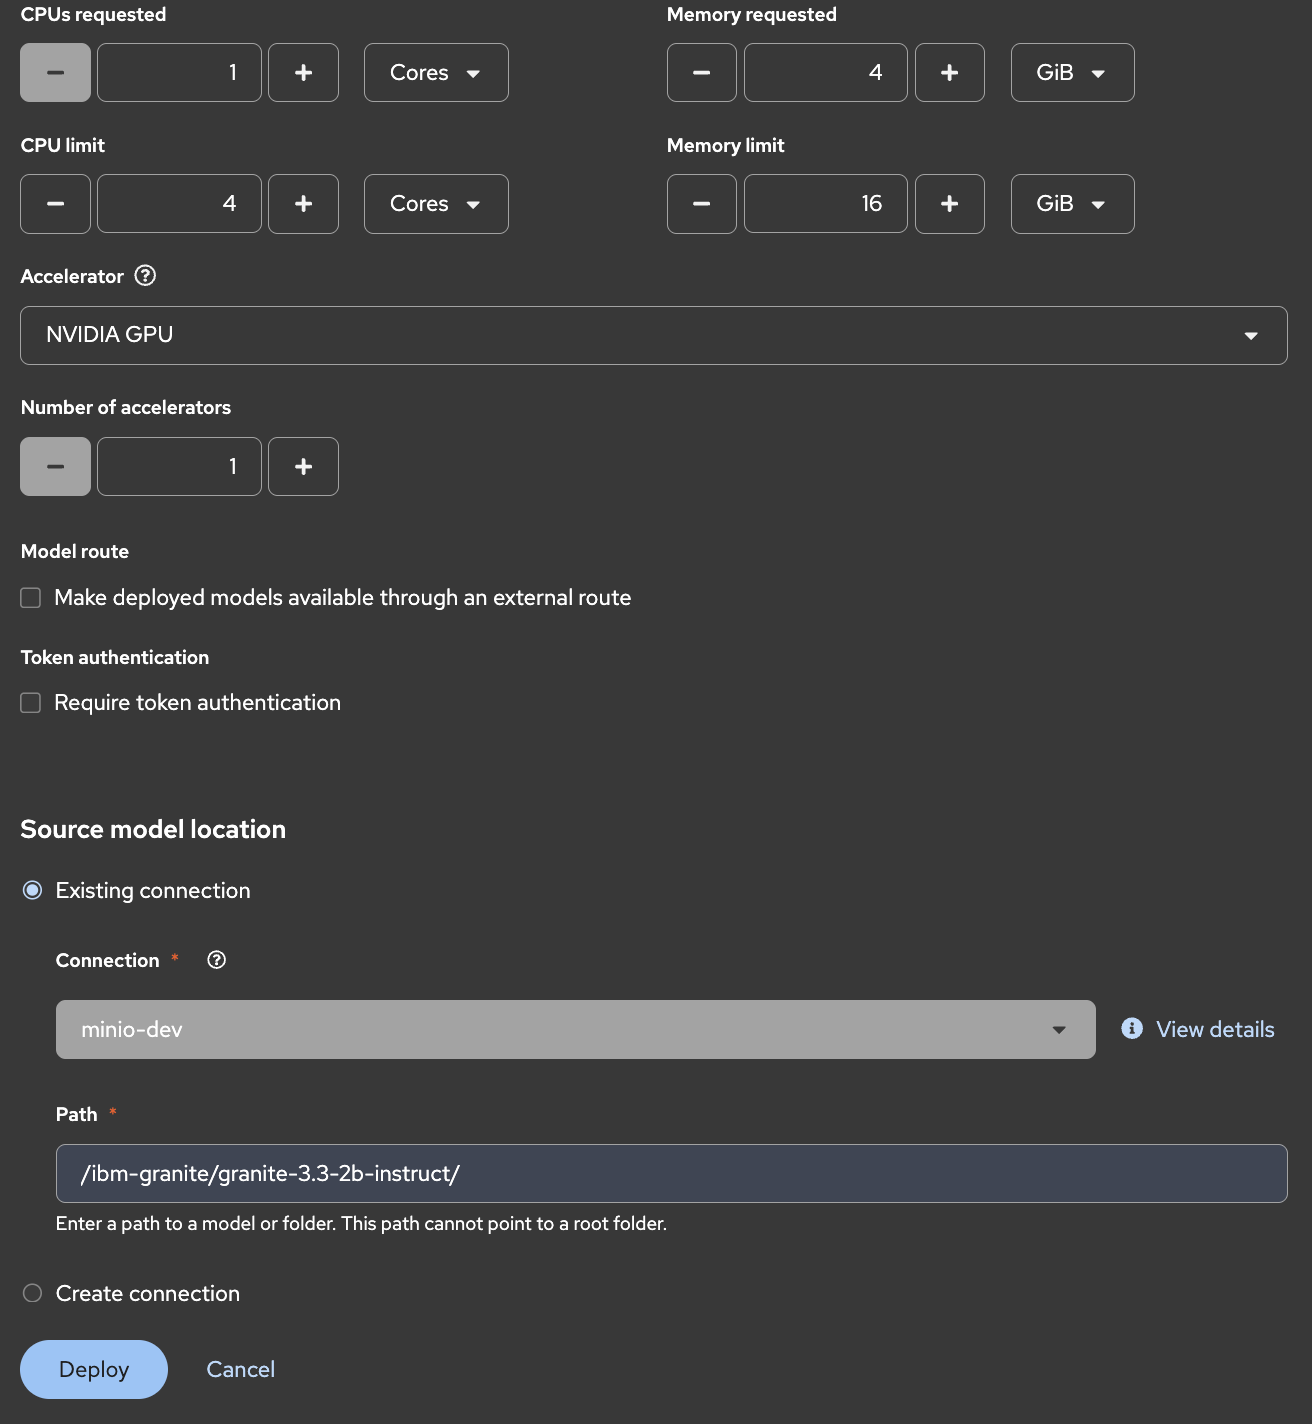Select the Existing connection radio button
Screen dimensions: 1312x1424
point(33,890)
